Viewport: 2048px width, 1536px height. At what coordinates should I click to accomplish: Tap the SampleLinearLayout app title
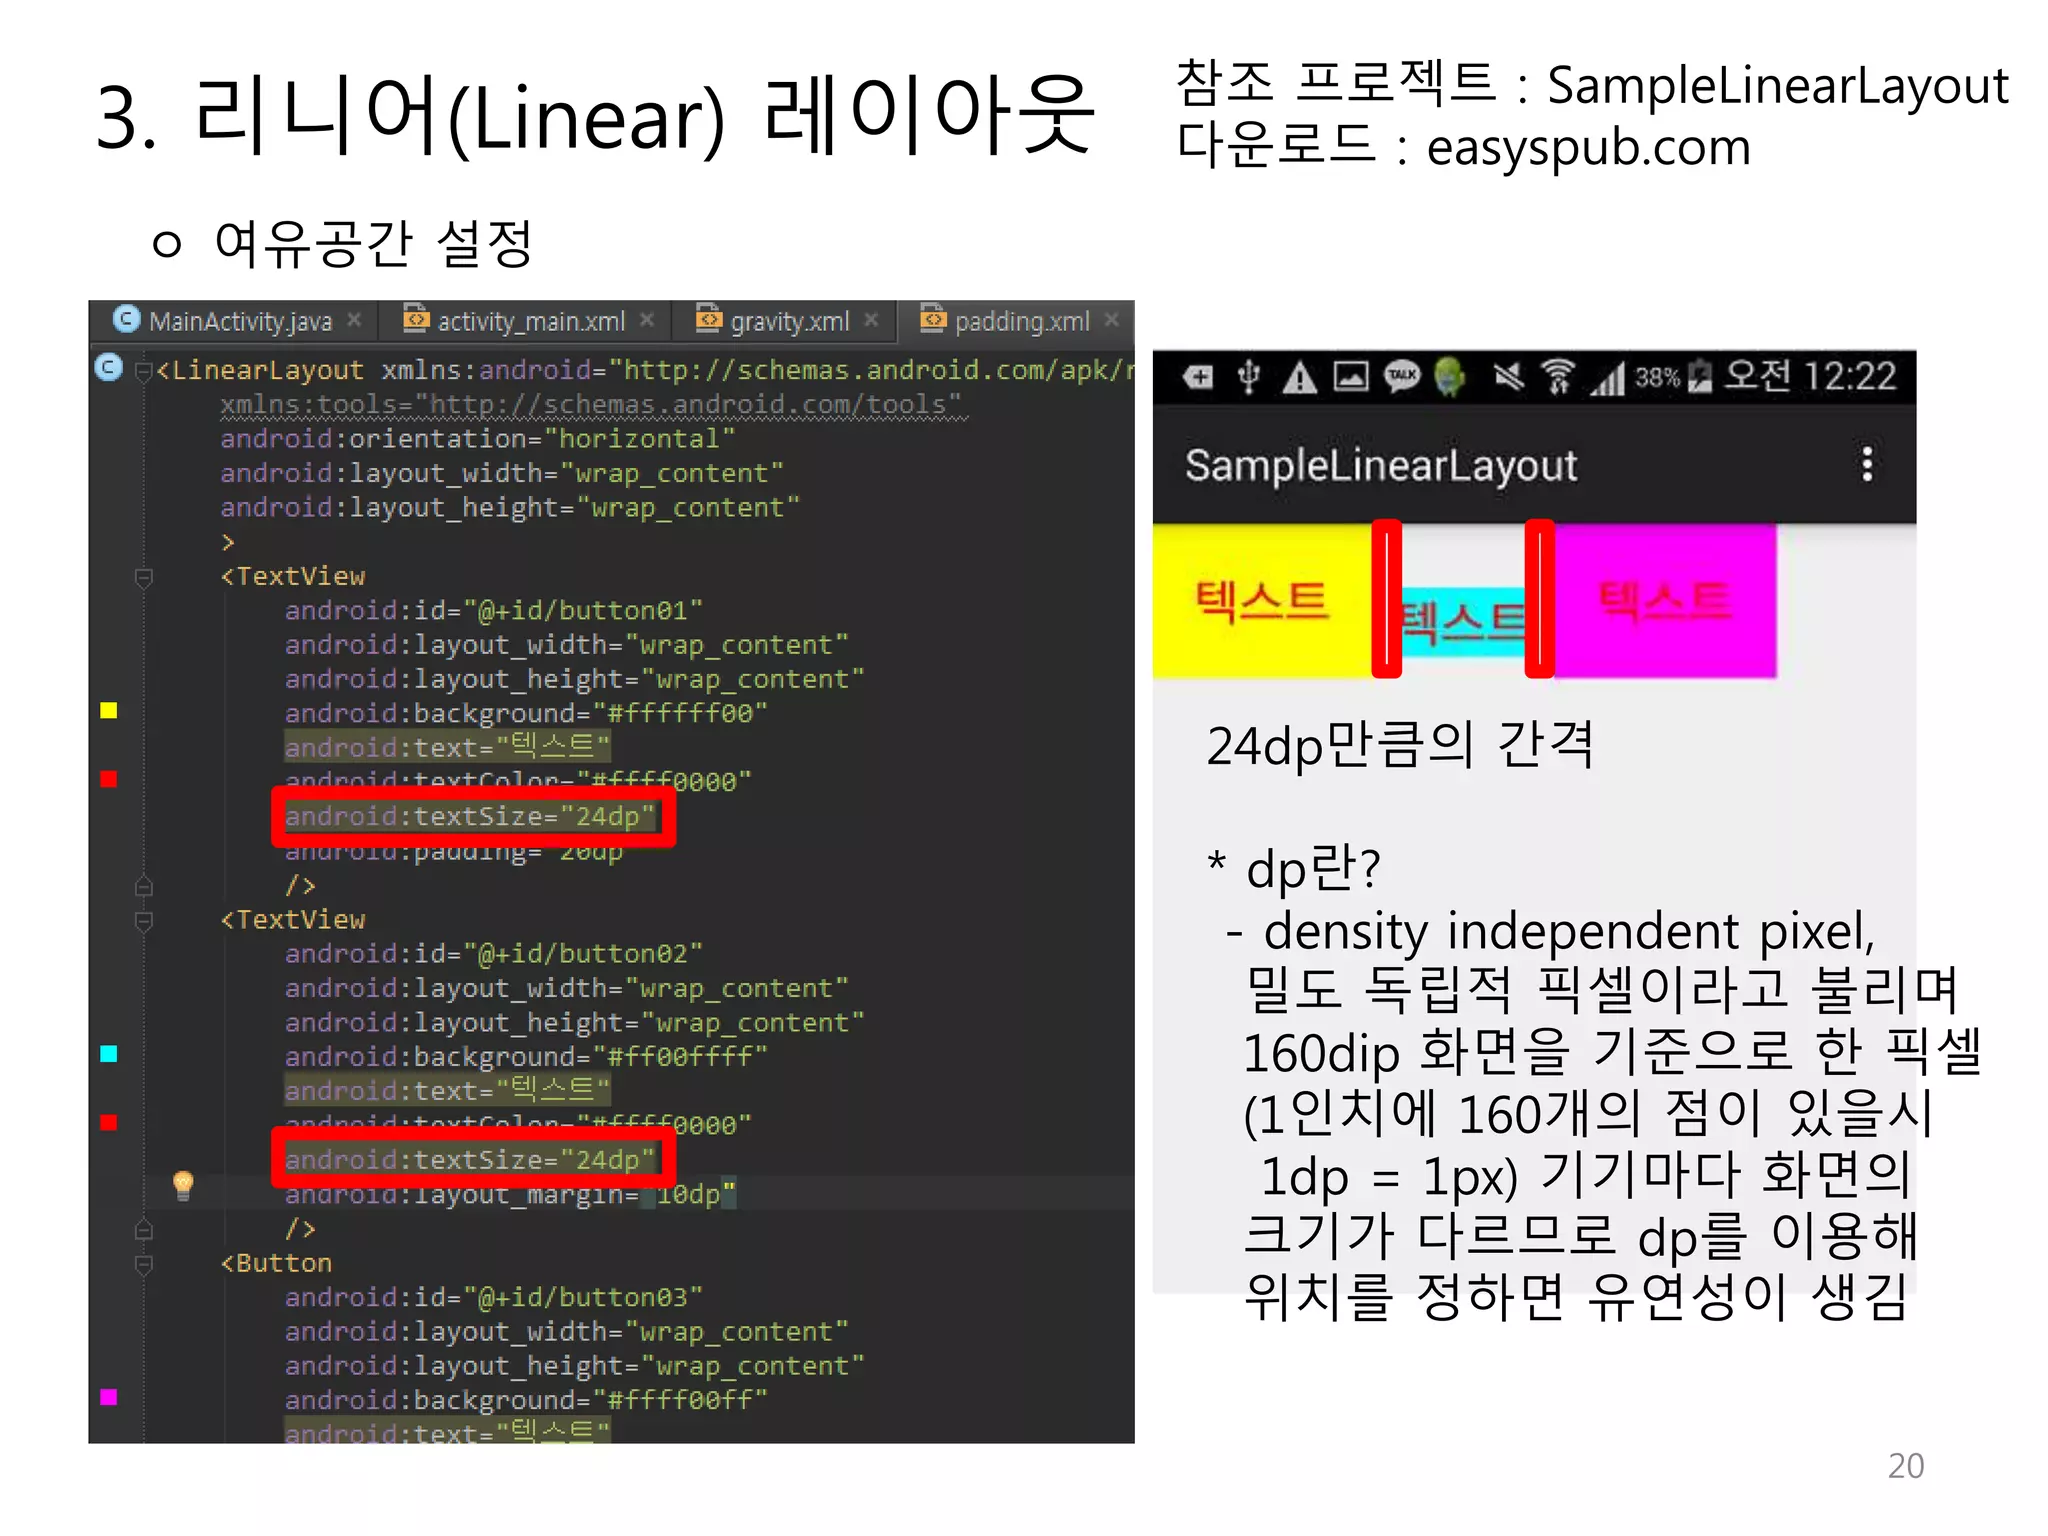click(x=1381, y=466)
